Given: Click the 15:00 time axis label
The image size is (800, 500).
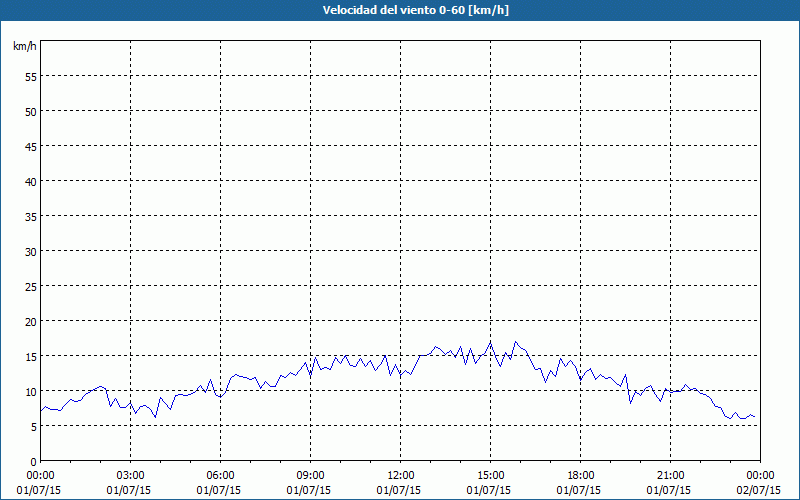Looking at the screenshot, I should point(490,476).
